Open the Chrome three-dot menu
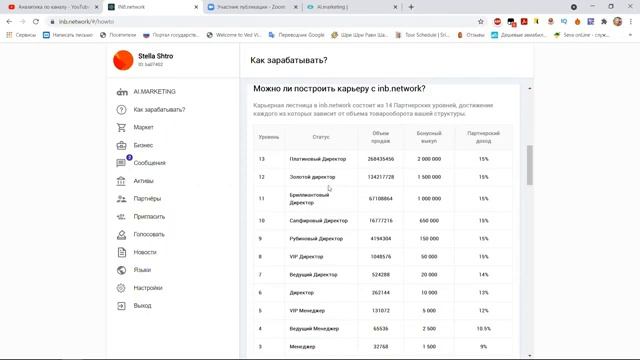Viewport: 640px width, 360px height. pos(631,22)
